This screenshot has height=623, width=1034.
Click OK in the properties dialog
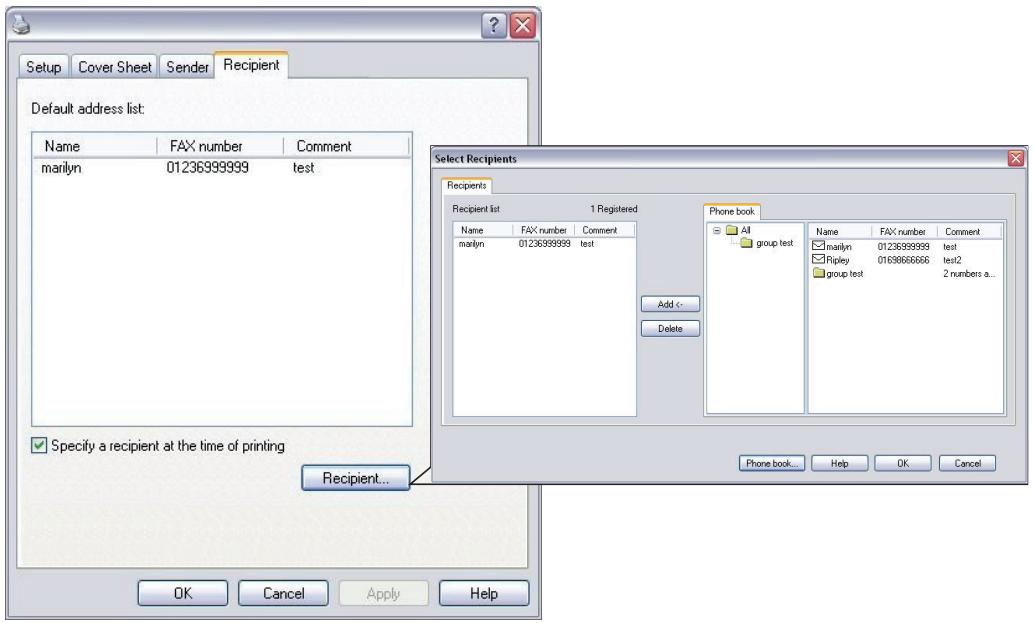(x=183, y=593)
